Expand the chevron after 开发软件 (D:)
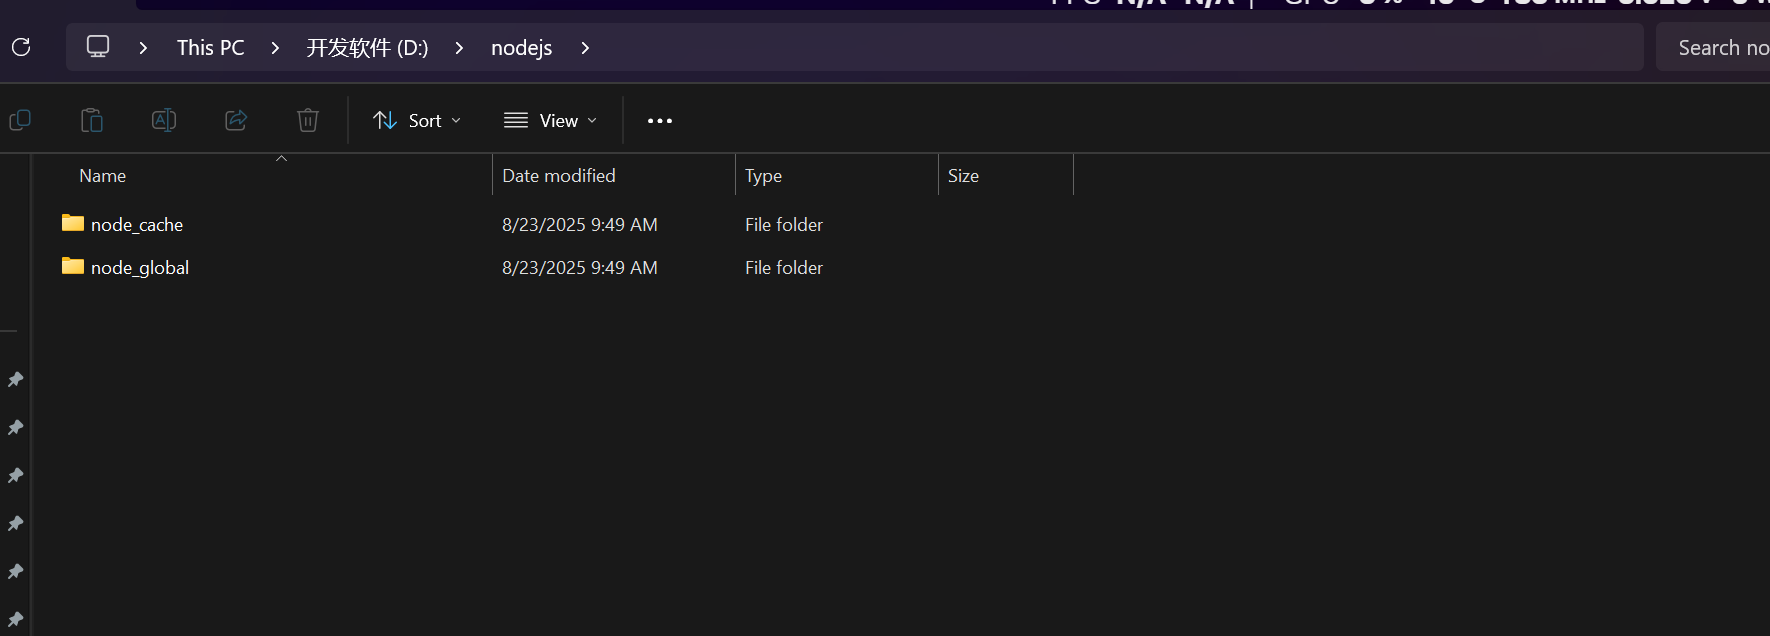This screenshot has height=636, width=1770. [459, 48]
